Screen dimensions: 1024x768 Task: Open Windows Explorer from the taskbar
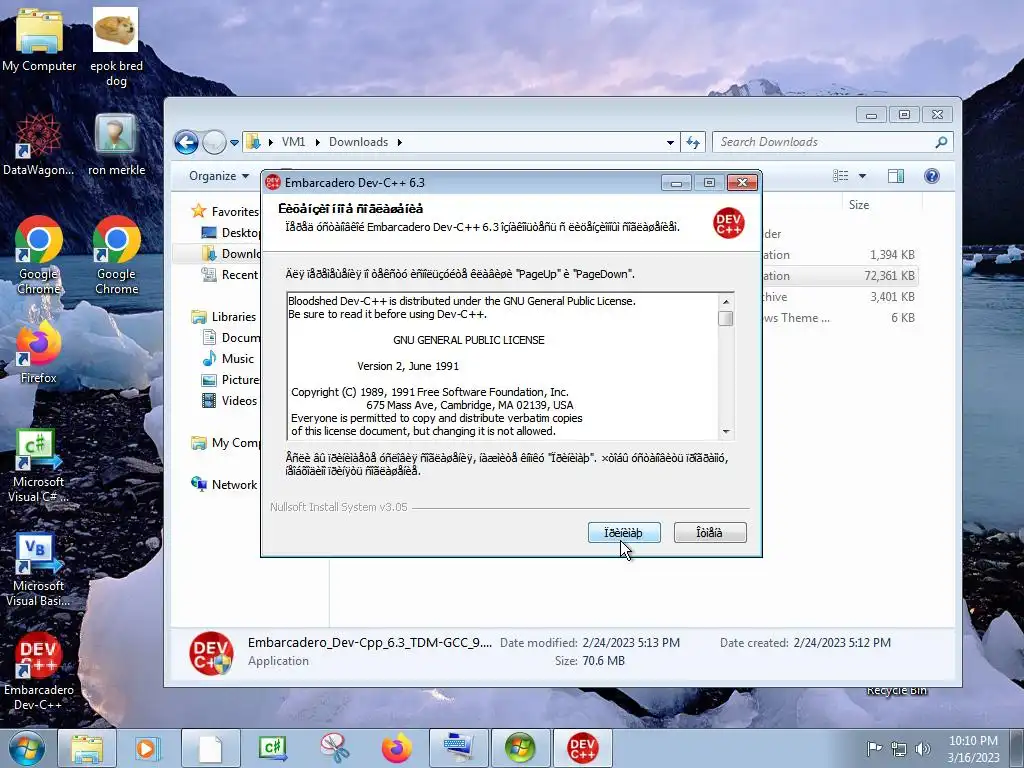pyautogui.click(x=87, y=748)
